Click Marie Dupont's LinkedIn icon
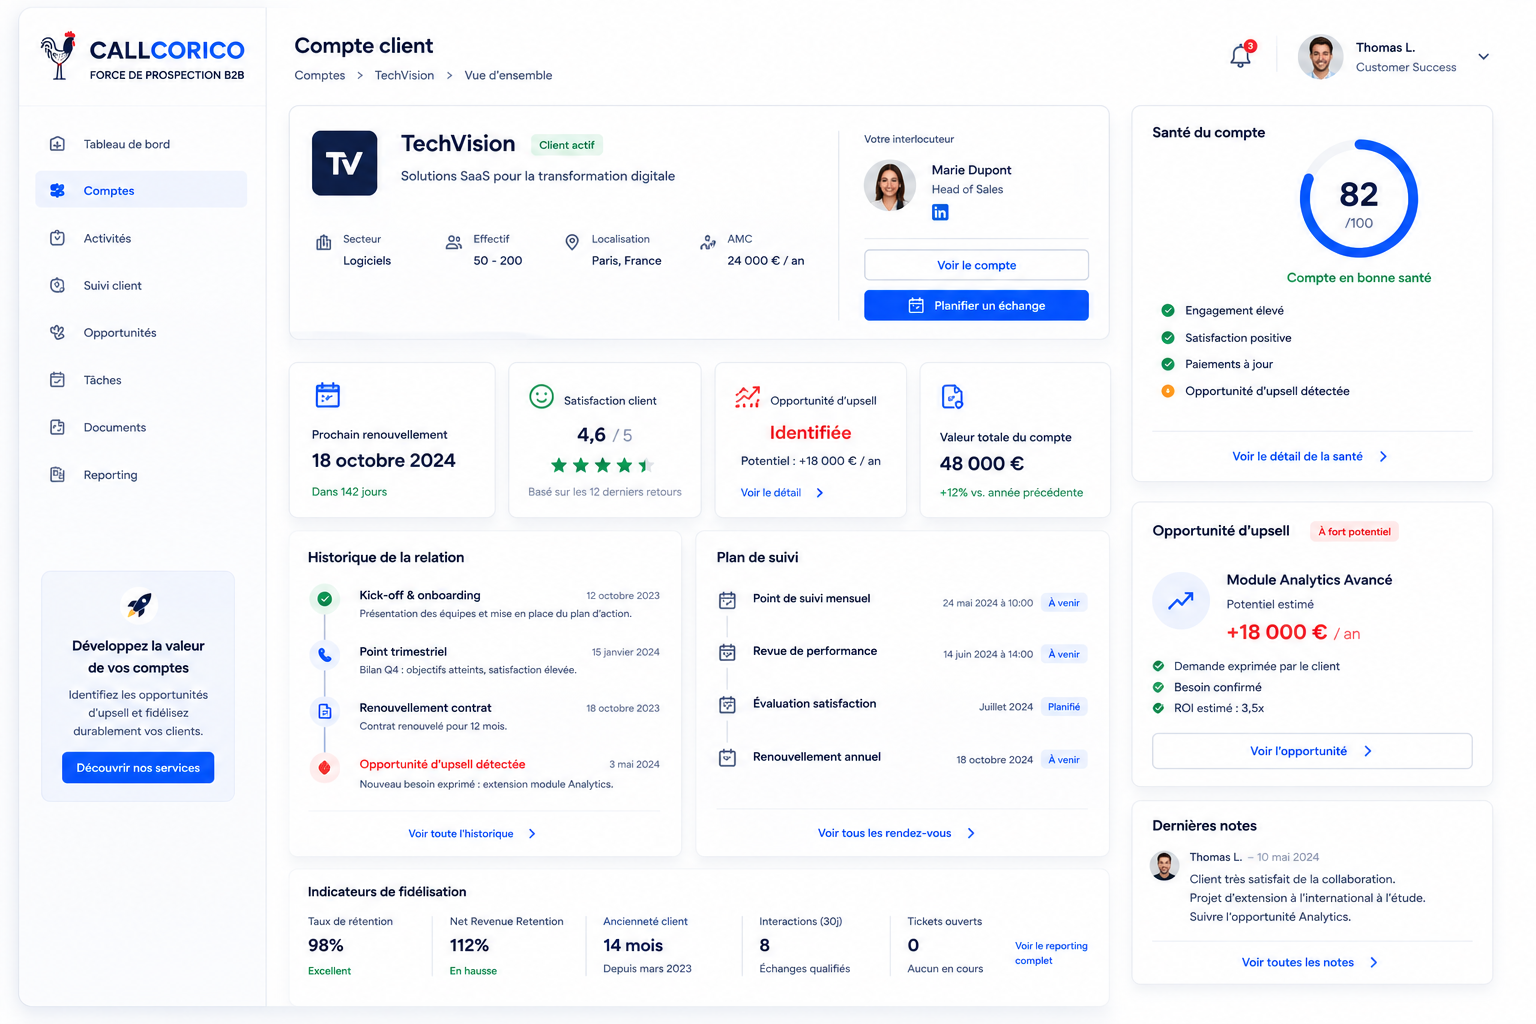This screenshot has height=1024, width=1536. [x=940, y=212]
